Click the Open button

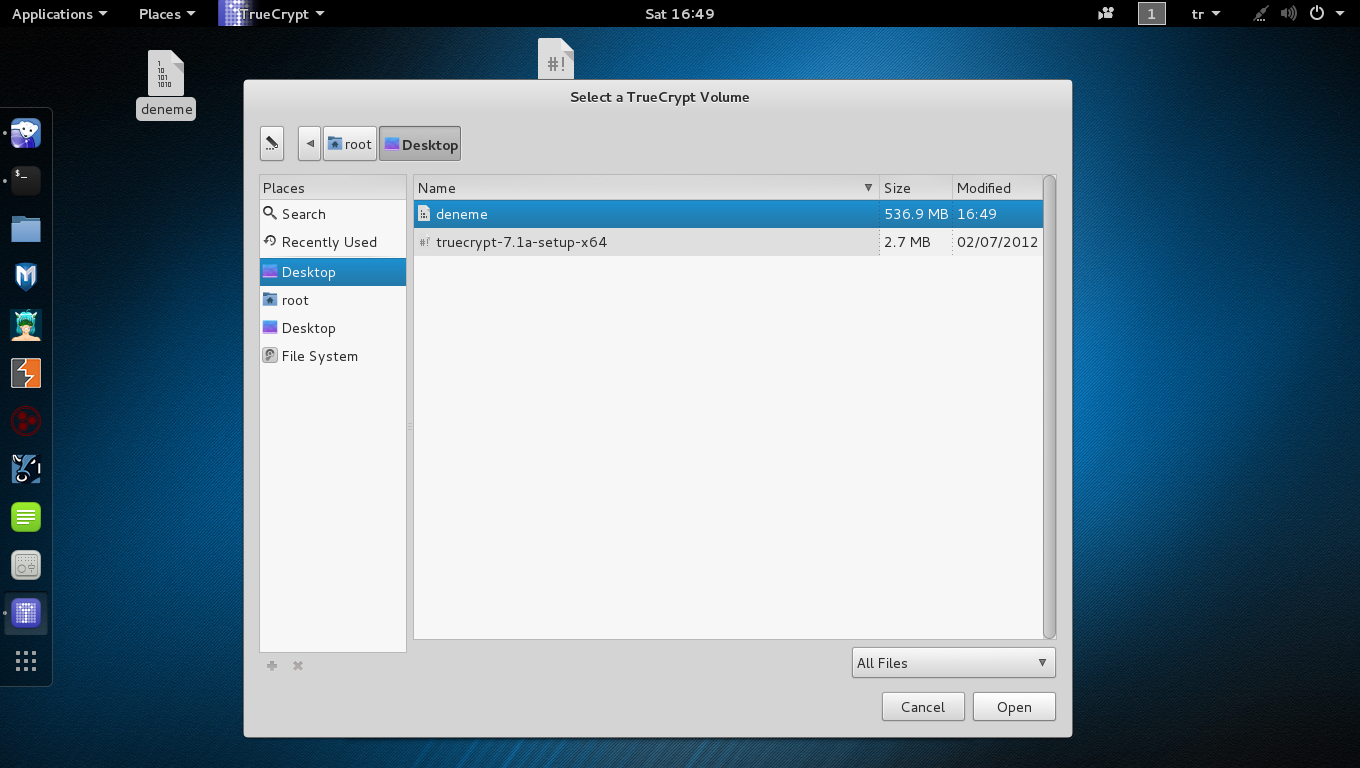pyautogui.click(x=1014, y=707)
